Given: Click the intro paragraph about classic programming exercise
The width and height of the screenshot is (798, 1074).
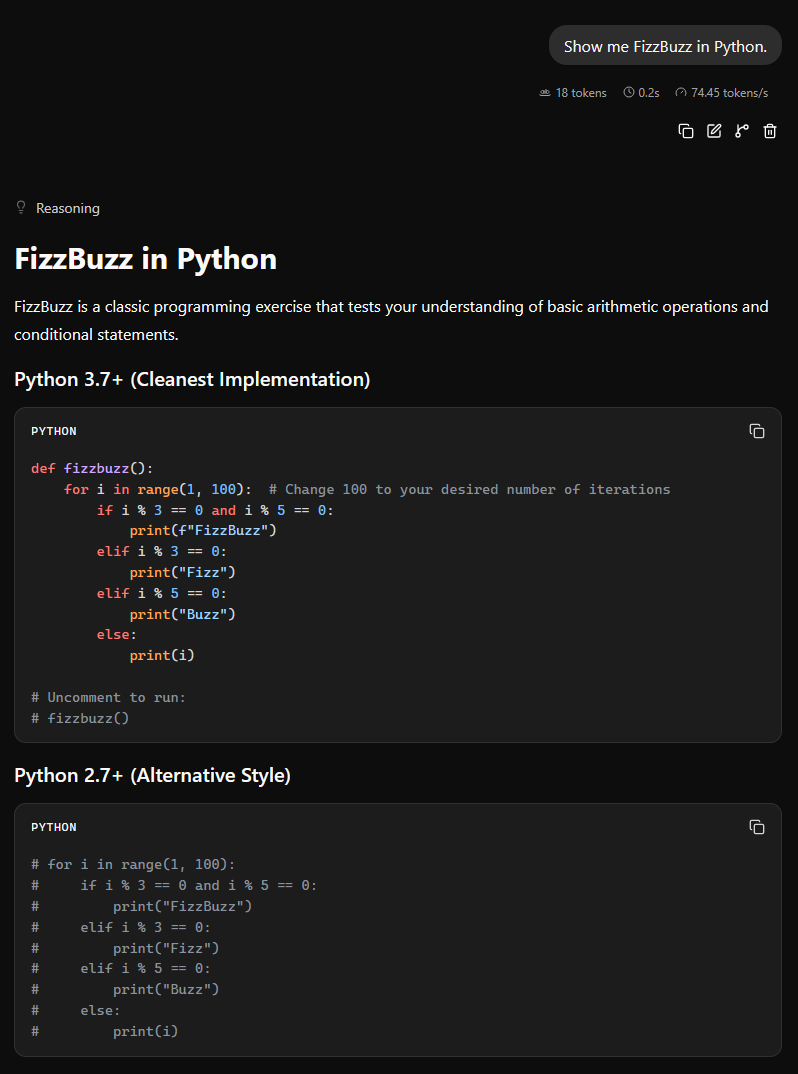Looking at the screenshot, I should (x=391, y=321).
